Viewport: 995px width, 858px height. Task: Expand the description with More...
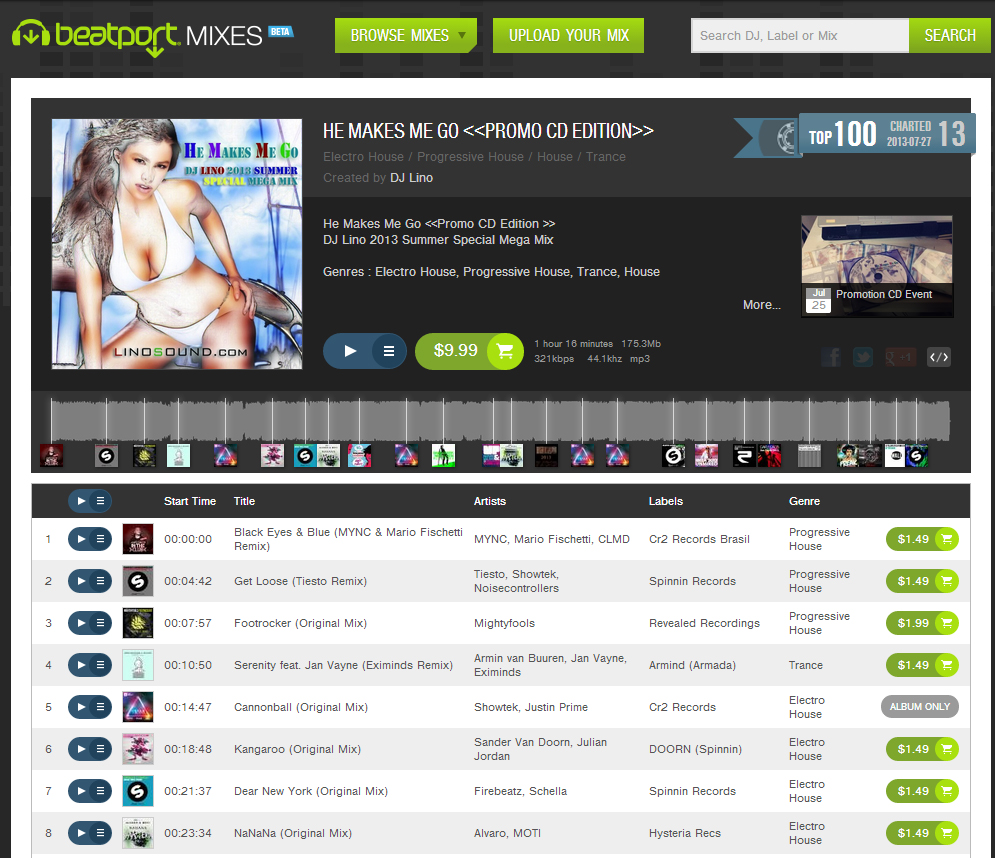(761, 305)
